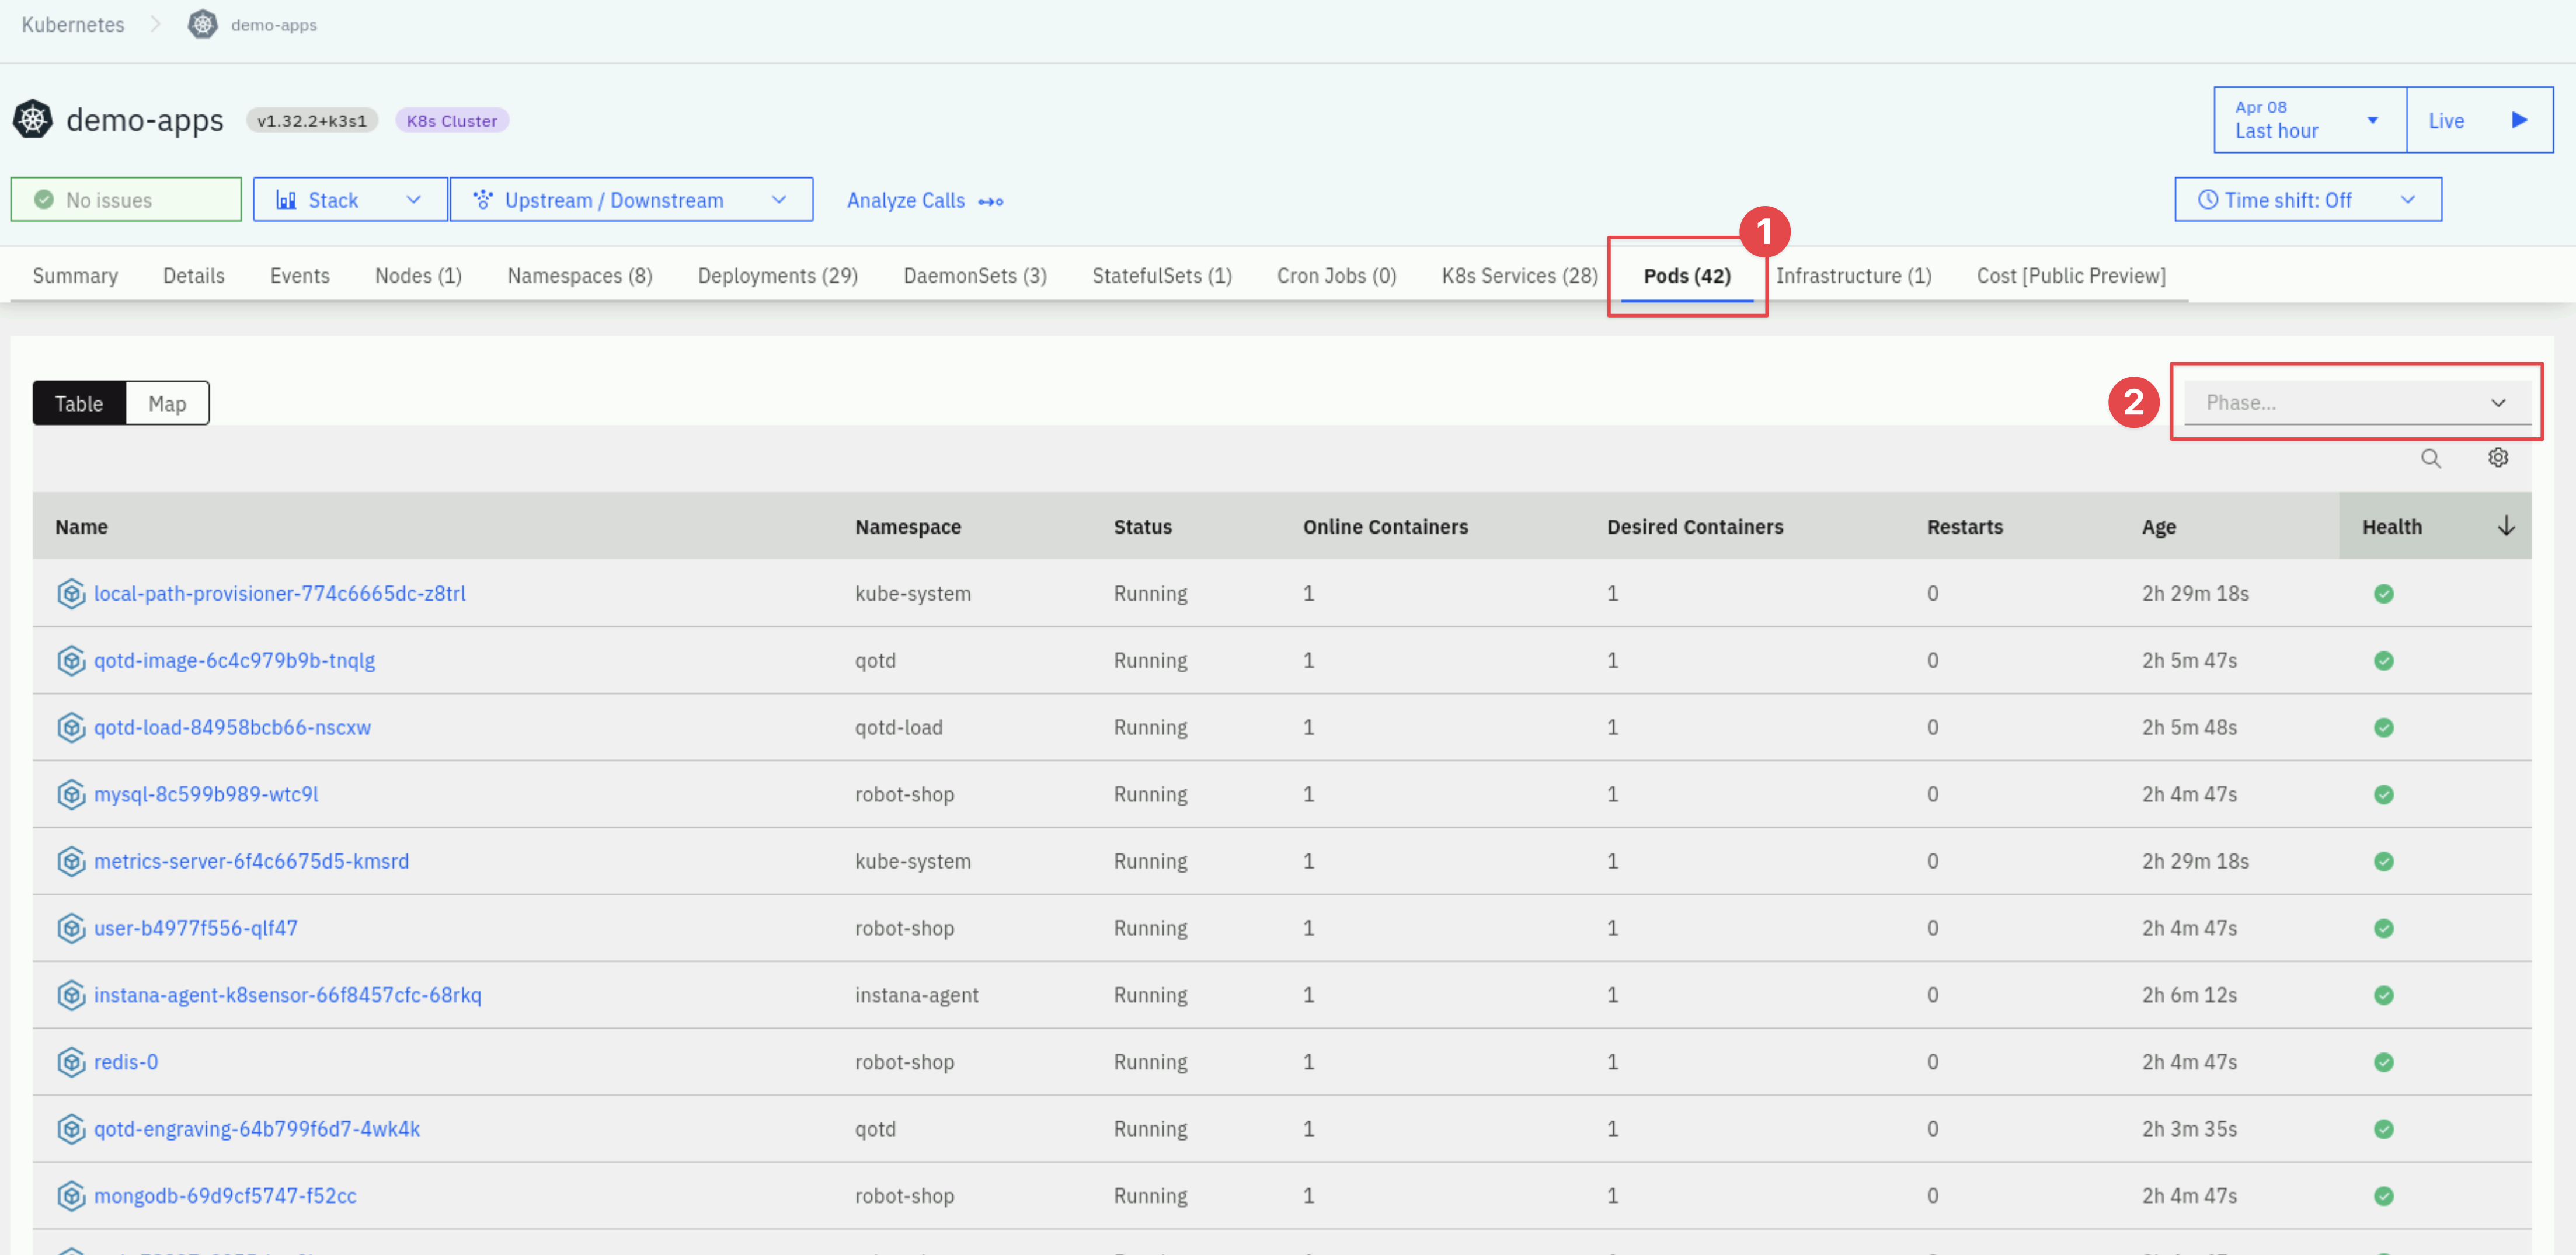Click the Health column sort arrow

(x=2506, y=526)
